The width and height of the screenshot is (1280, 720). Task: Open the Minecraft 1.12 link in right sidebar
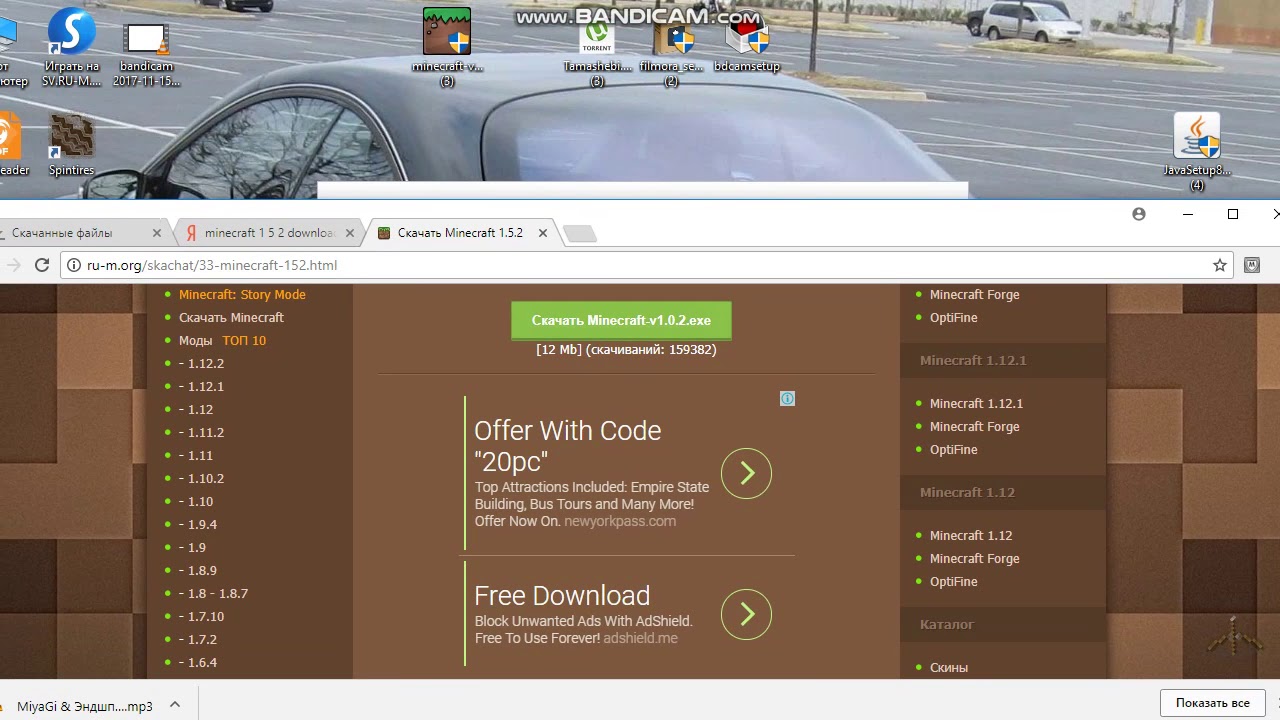click(x=971, y=535)
